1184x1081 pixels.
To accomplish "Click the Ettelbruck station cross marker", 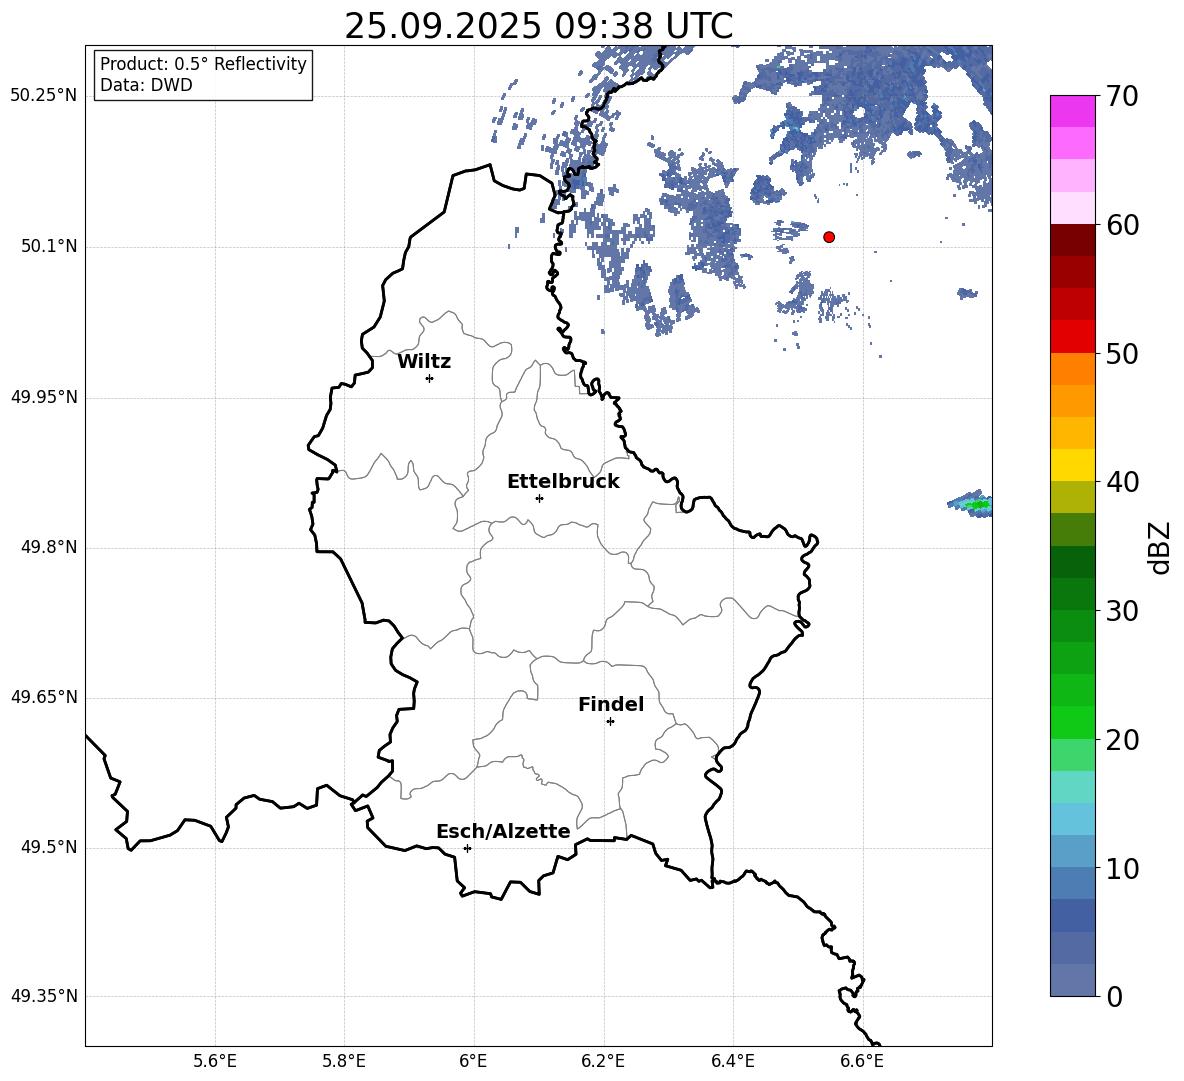I will click(539, 498).
